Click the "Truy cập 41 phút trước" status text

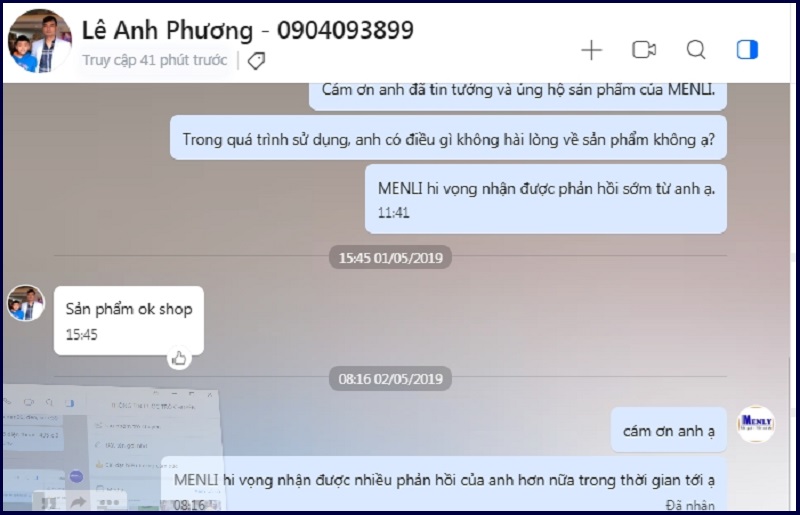point(155,60)
